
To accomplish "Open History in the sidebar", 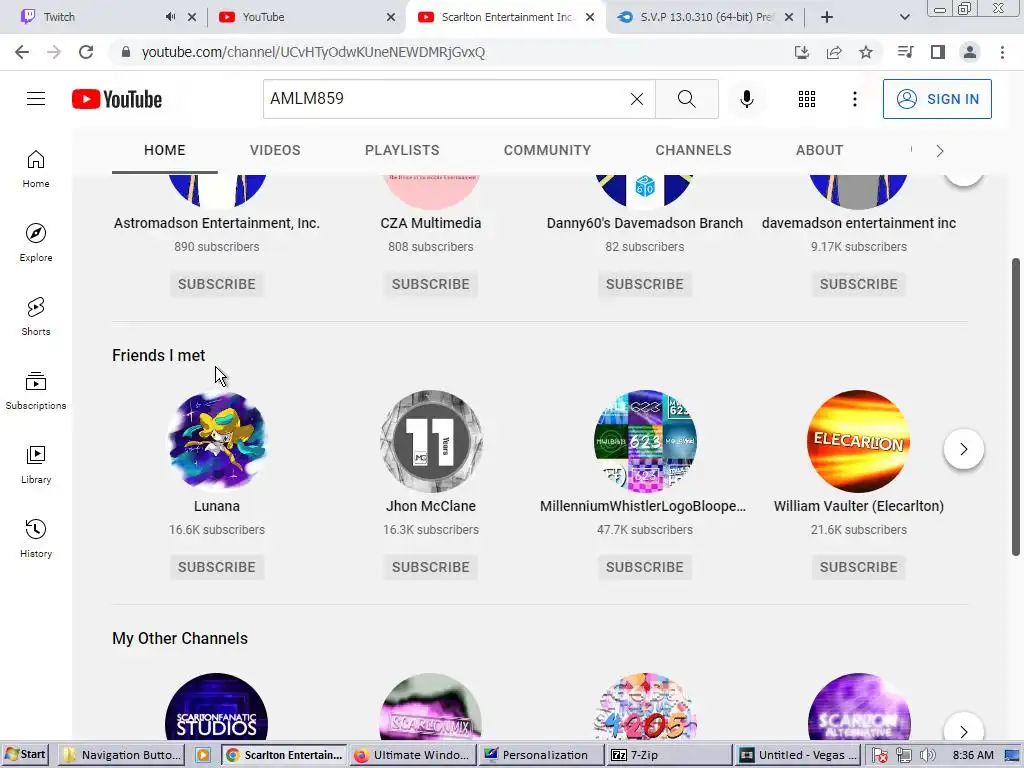I will pyautogui.click(x=36, y=539).
